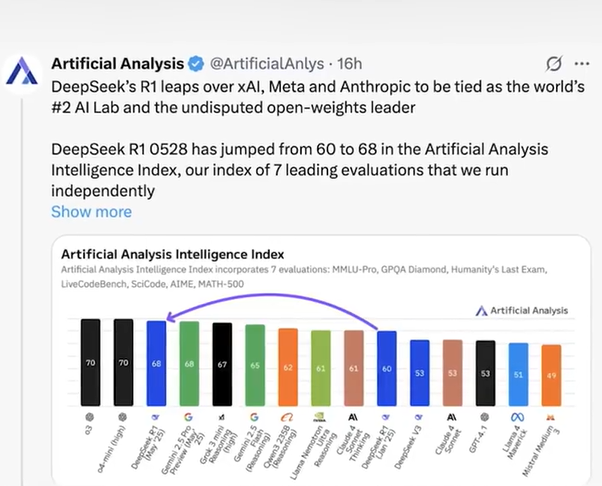Click the Artificial Analysis profile avatar
The height and width of the screenshot is (486, 602).
pyautogui.click(x=24, y=73)
